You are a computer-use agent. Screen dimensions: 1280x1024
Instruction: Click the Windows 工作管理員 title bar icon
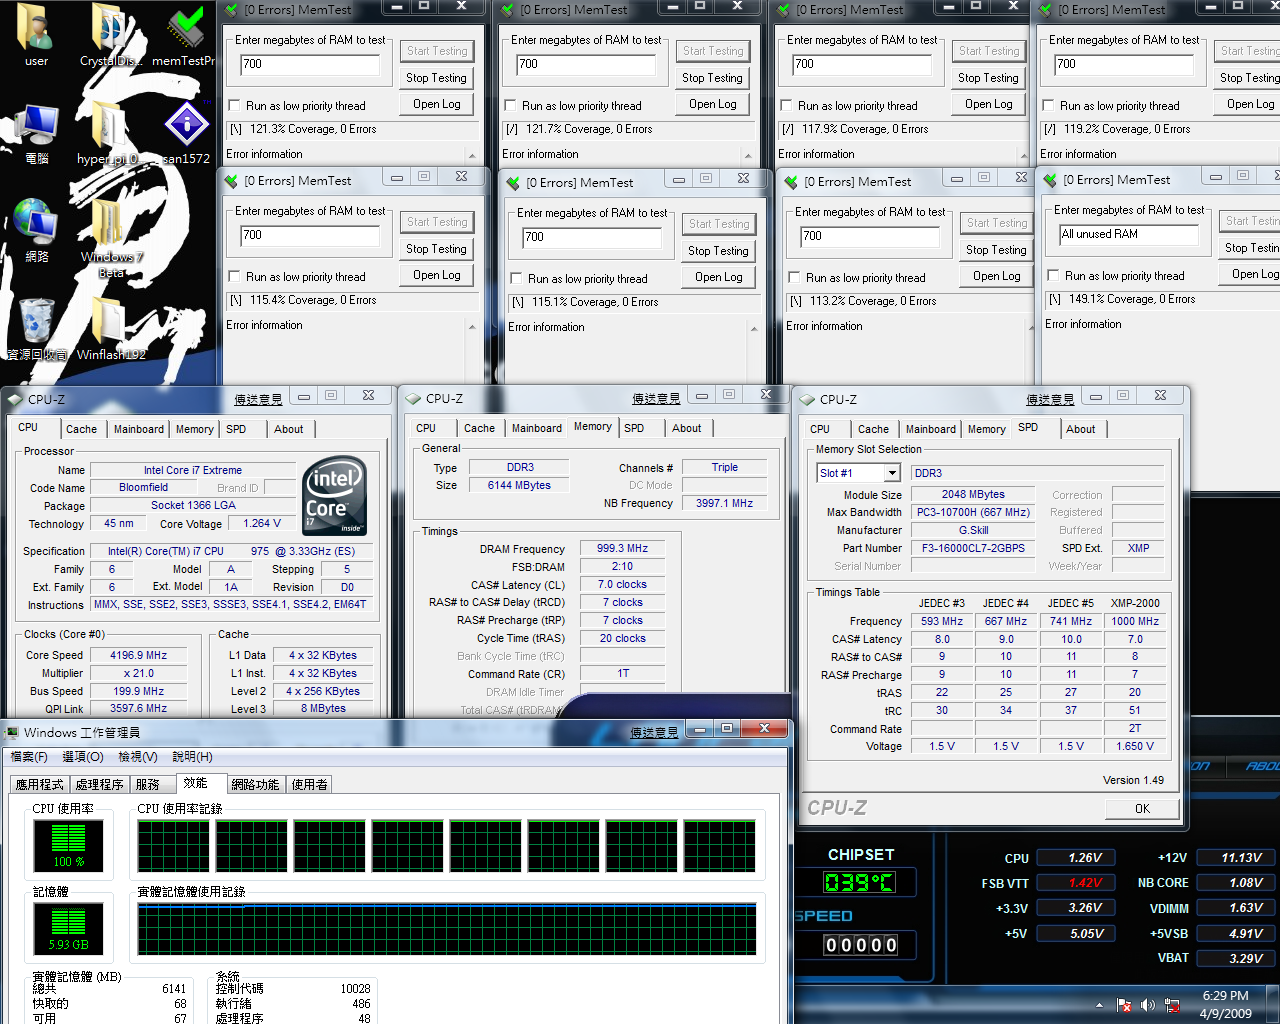12,732
